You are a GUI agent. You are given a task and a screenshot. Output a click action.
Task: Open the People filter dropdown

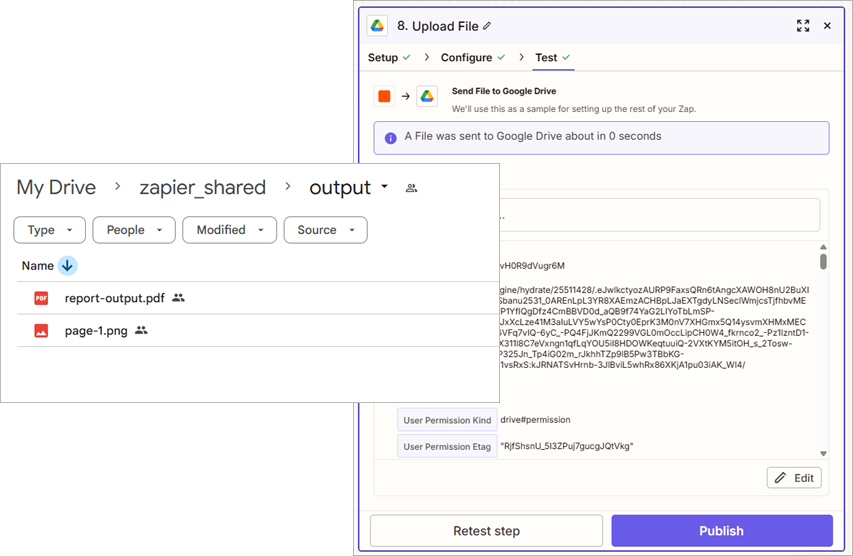(x=134, y=230)
